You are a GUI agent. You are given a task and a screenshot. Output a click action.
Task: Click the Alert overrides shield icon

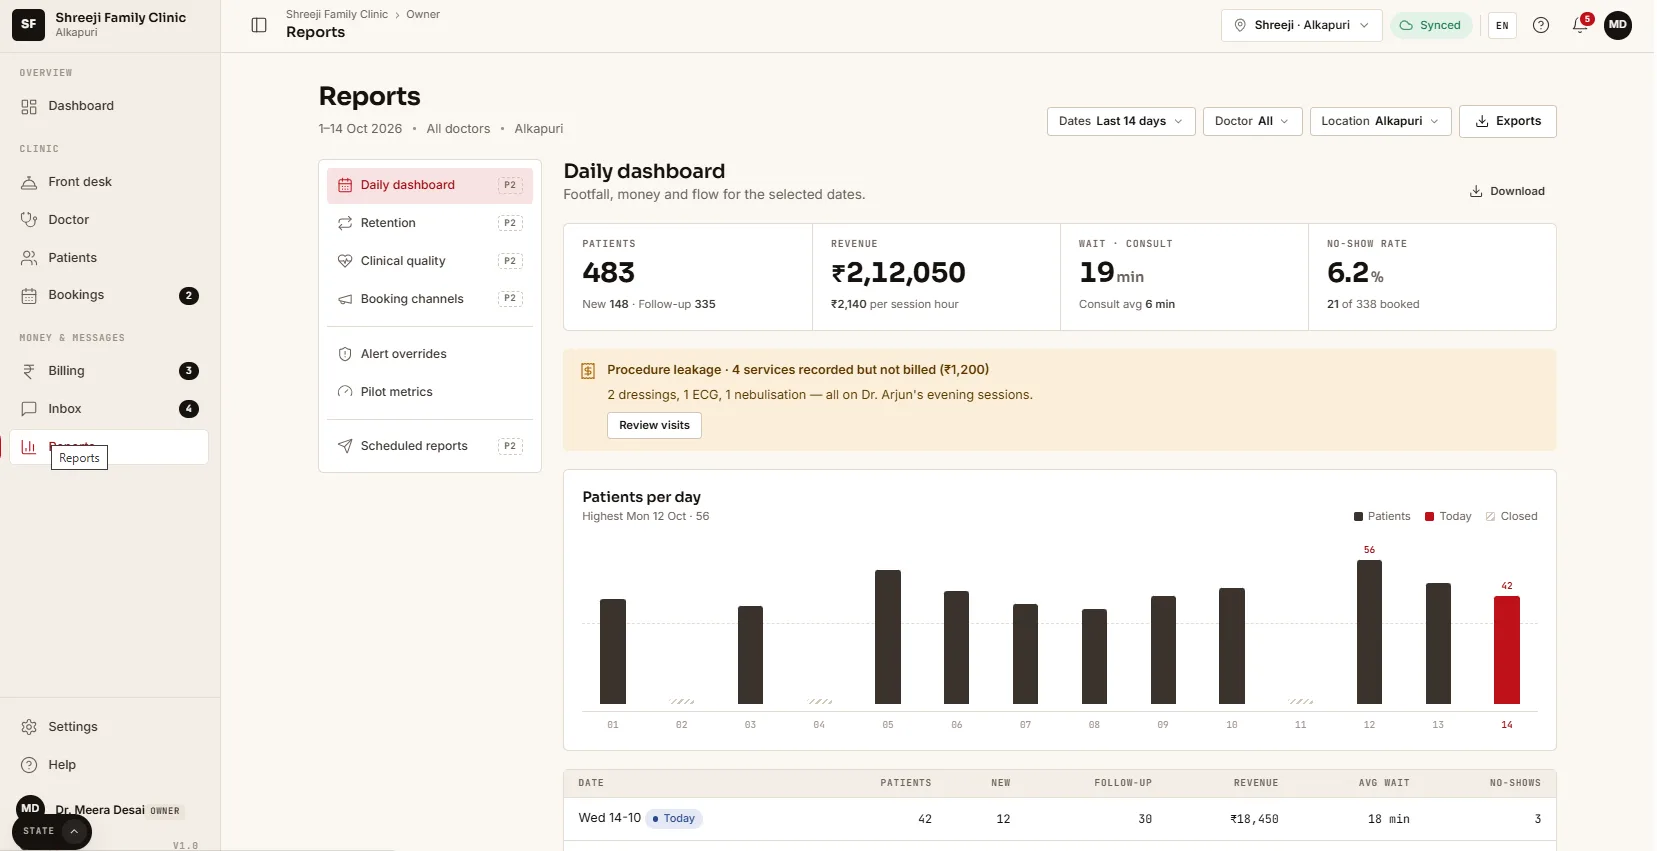point(345,354)
